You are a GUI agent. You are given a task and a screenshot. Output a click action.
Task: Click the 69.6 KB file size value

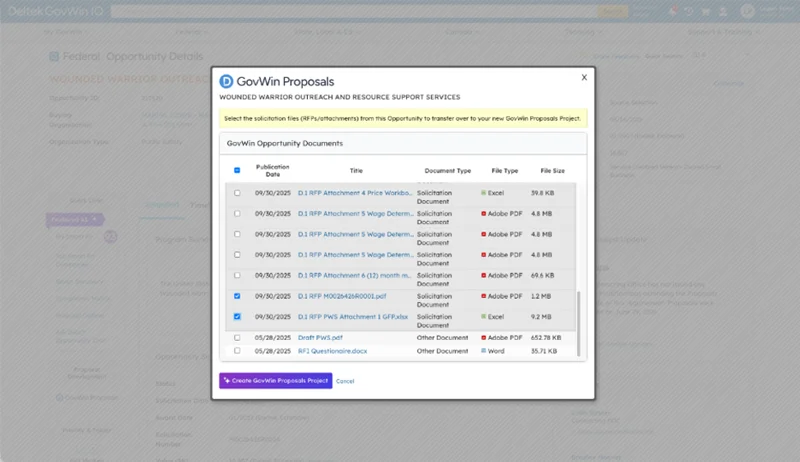[542, 275]
